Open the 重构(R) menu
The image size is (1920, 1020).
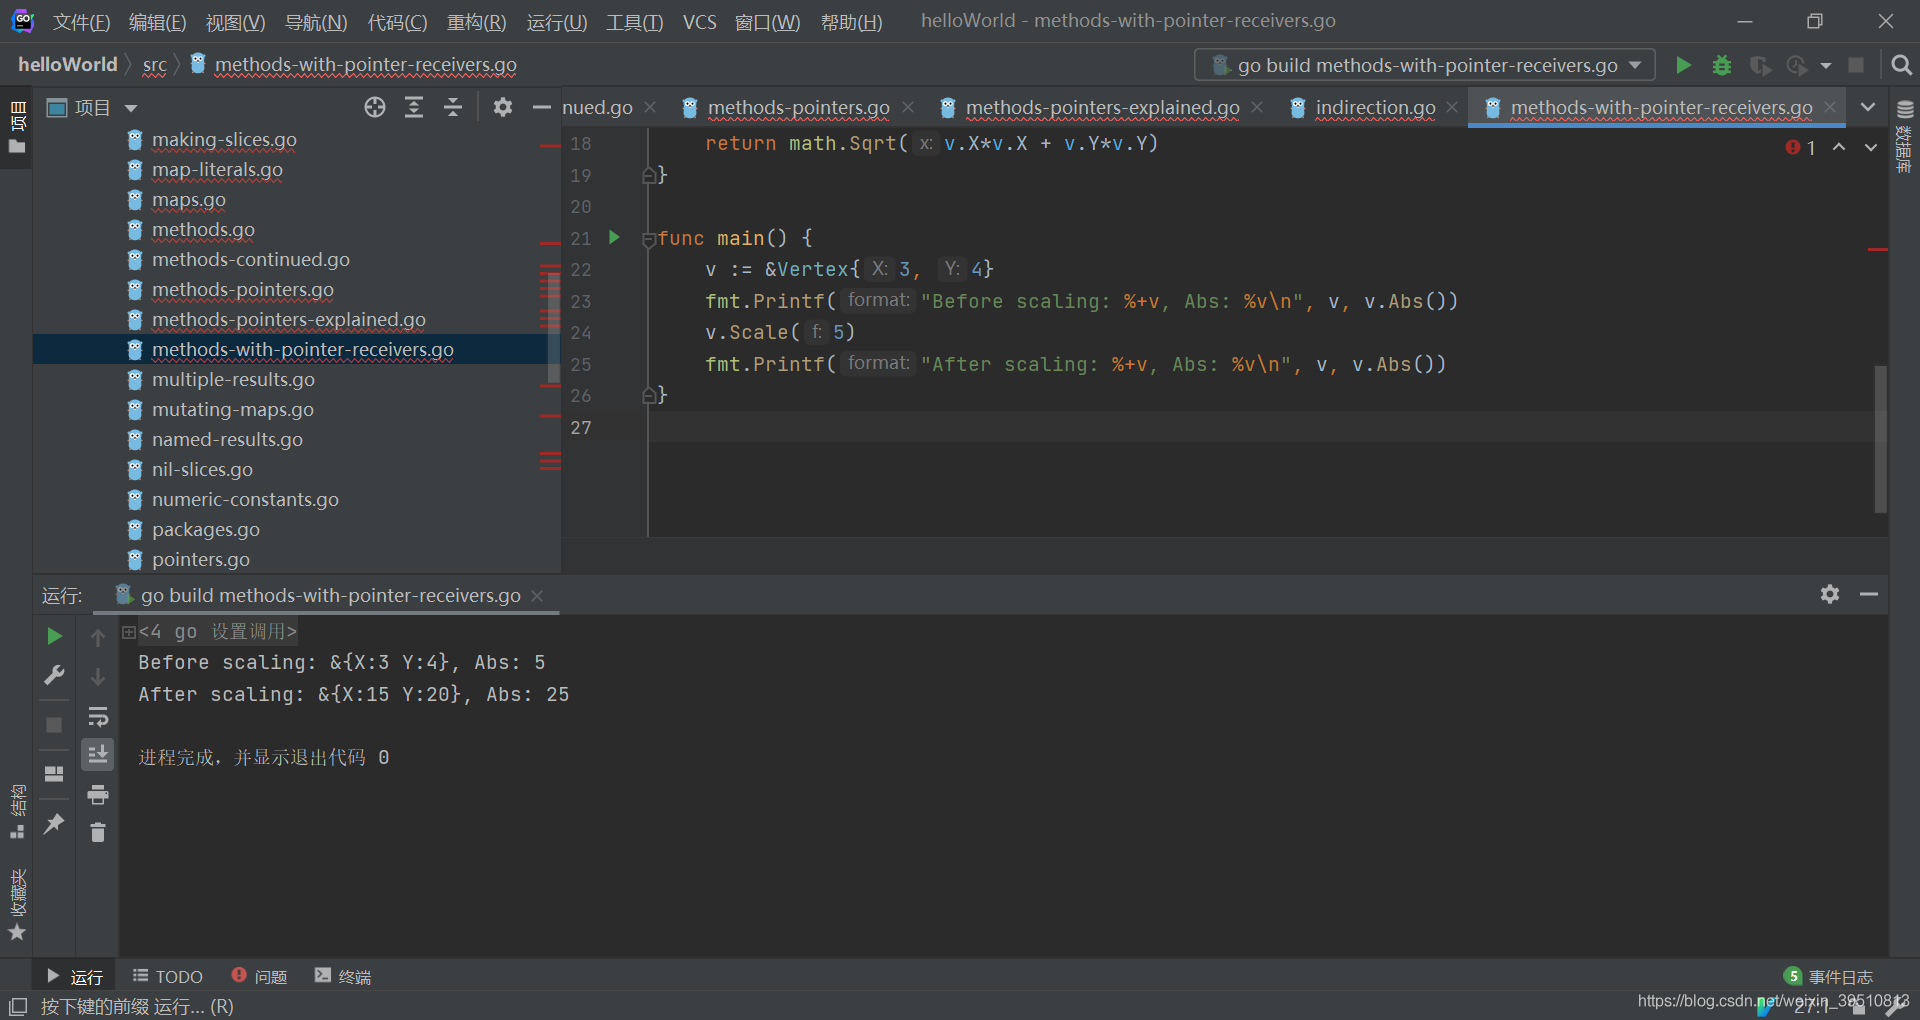tap(476, 22)
